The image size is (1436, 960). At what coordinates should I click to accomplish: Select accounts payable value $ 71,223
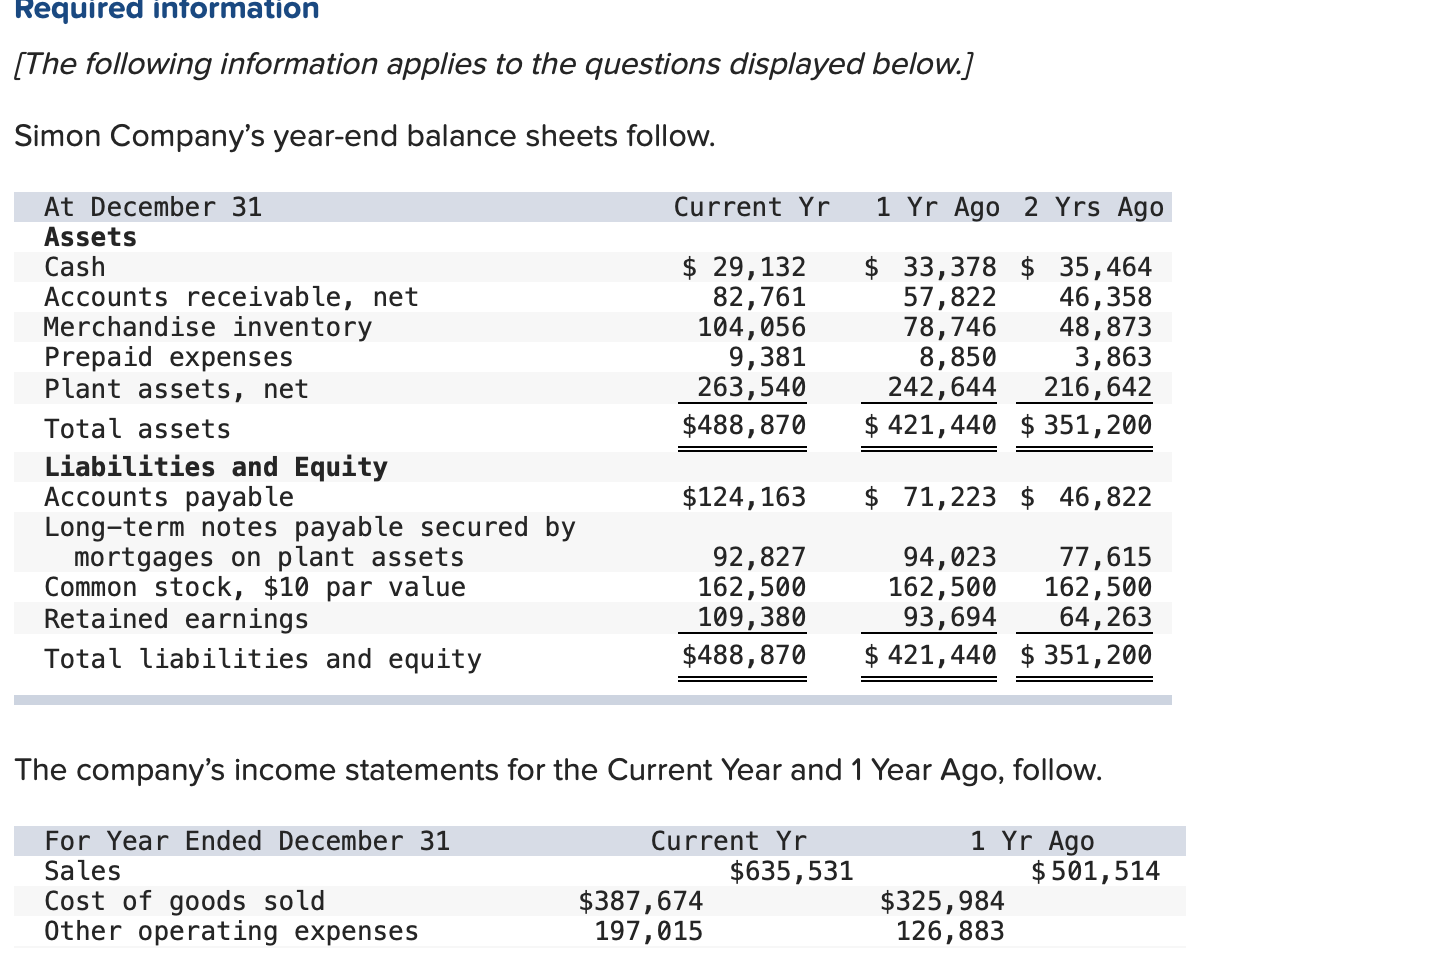coord(930,497)
